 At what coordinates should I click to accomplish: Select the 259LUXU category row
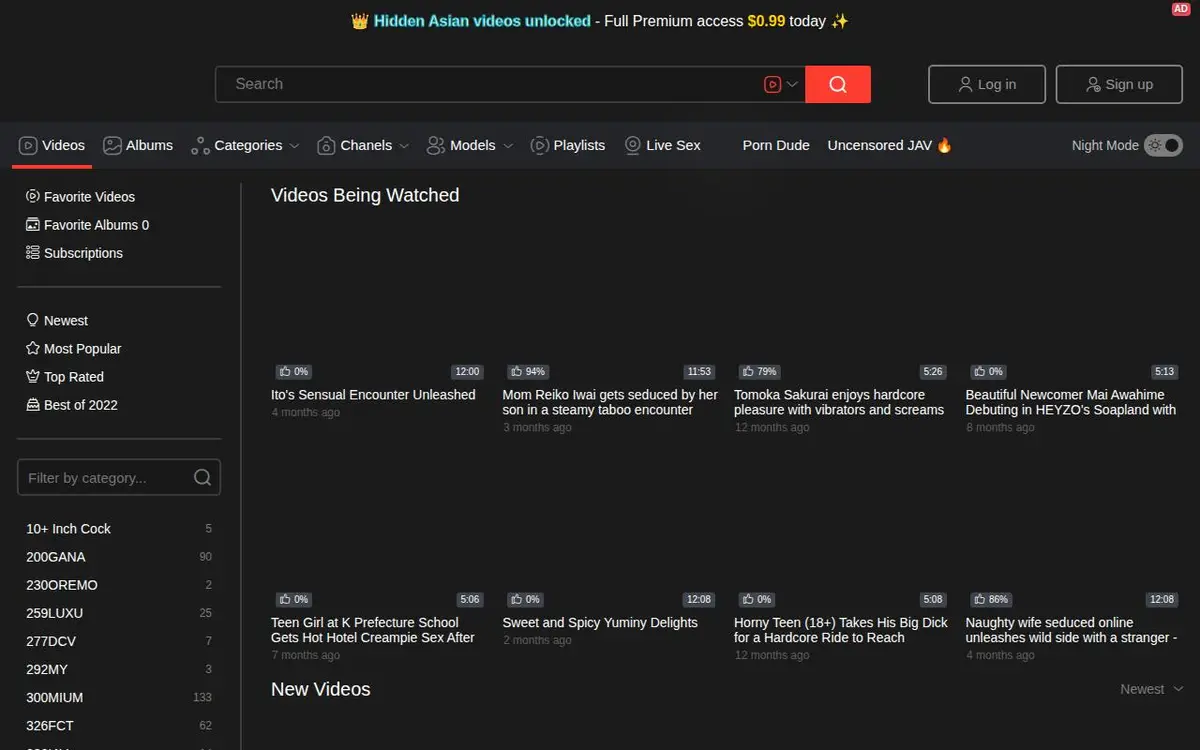[x=119, y=613]
